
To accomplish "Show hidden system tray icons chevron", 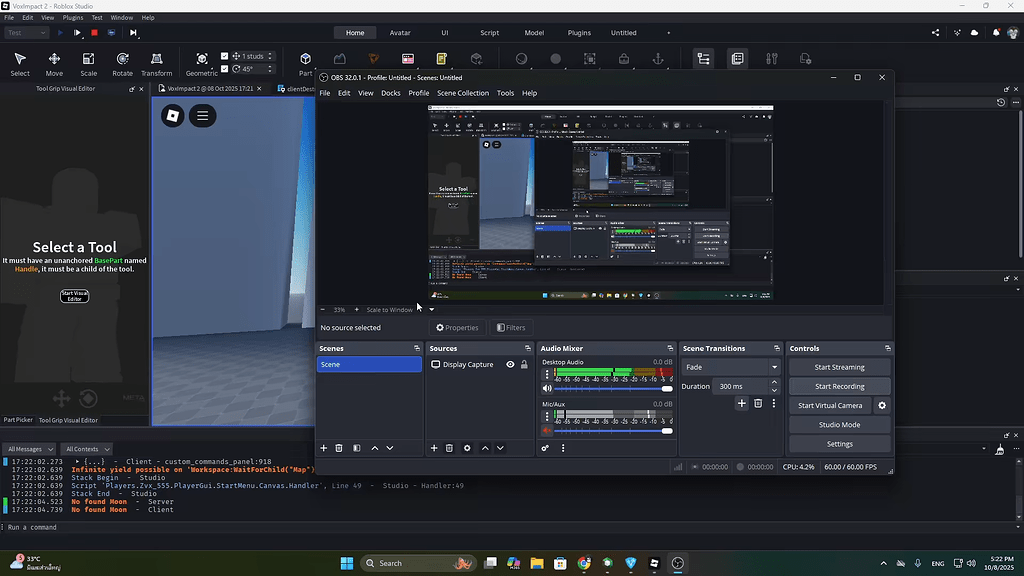I will (x=884, y=563).
